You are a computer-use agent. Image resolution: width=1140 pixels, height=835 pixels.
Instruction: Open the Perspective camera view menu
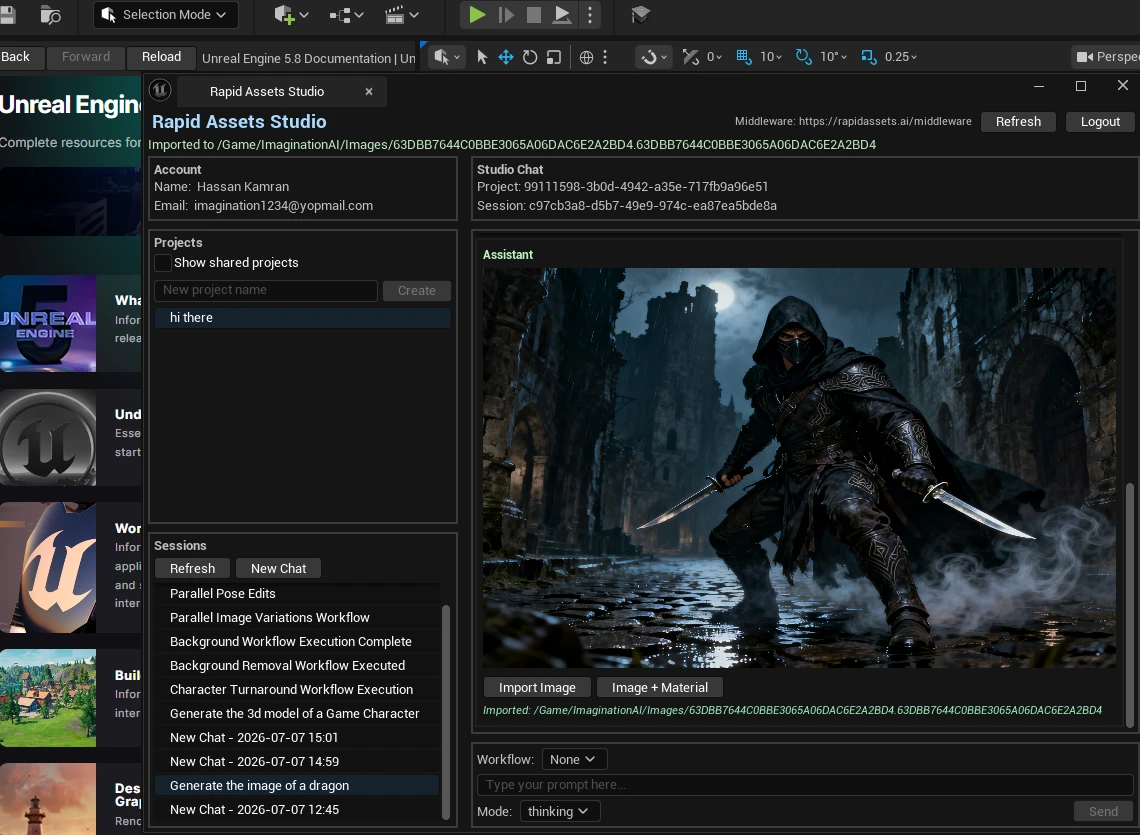click(x=1106, y=57)
